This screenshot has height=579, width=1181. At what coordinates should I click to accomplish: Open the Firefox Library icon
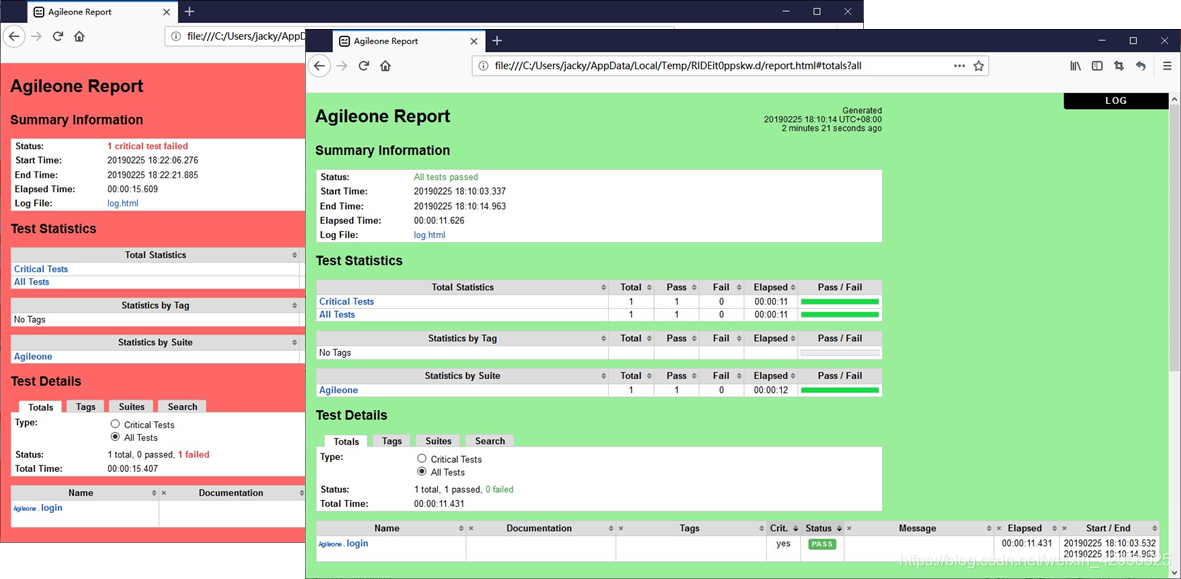point(1076,66)
